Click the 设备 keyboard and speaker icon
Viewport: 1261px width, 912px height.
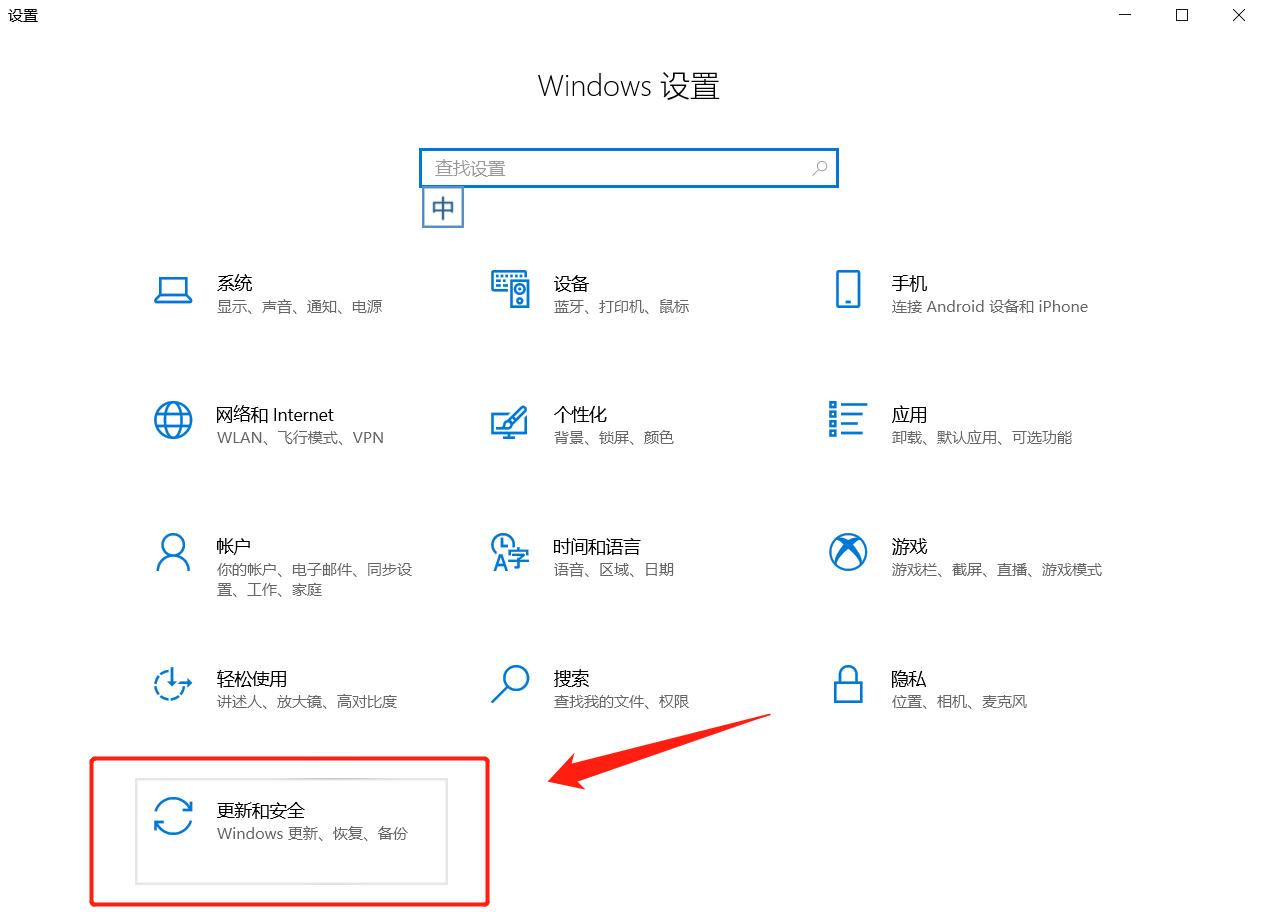(x=510, y=289)
